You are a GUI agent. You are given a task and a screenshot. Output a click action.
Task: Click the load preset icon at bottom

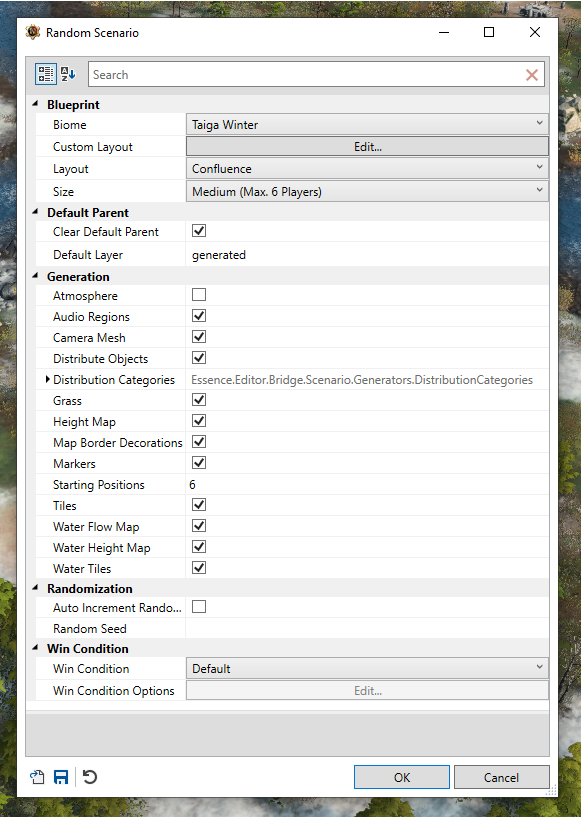pyautogui.click(x=37, y=777)
